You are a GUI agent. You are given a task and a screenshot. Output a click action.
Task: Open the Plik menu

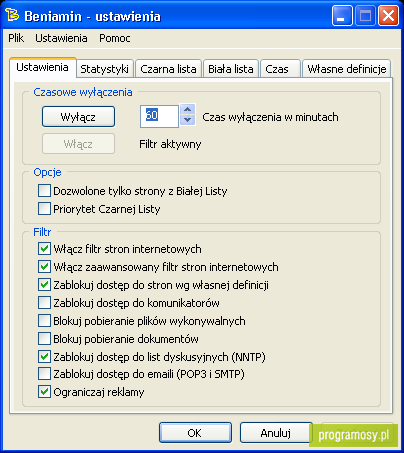click(16, 38)
